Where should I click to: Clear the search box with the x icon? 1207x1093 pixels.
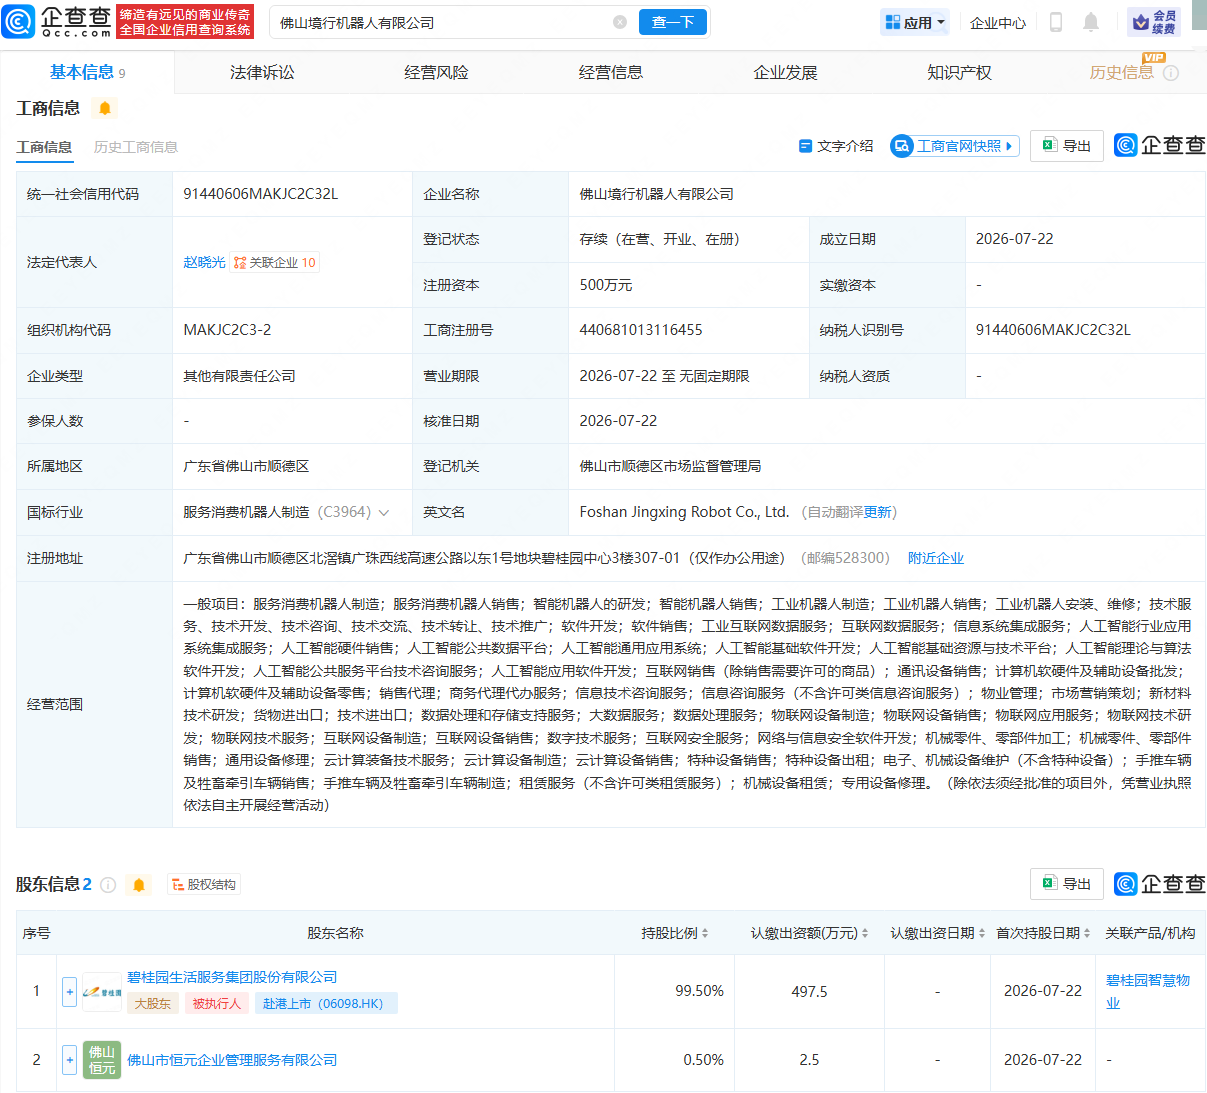click(620, 22)
